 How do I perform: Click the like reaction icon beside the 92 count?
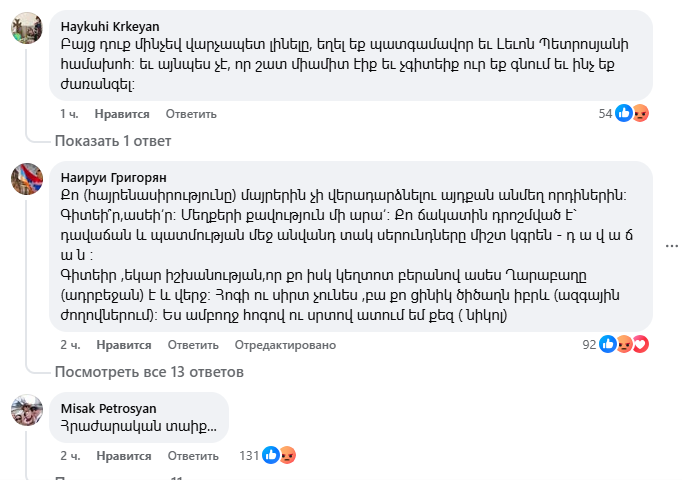pyautogui.click(x=608, y=345)
